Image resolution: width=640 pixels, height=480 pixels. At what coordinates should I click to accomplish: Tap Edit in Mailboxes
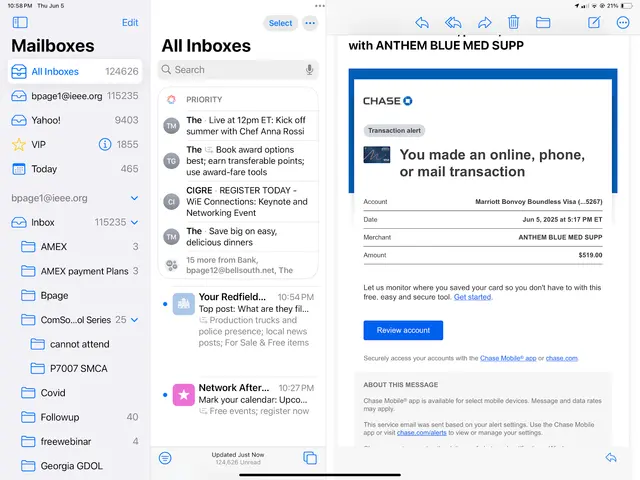coord(130,22)
